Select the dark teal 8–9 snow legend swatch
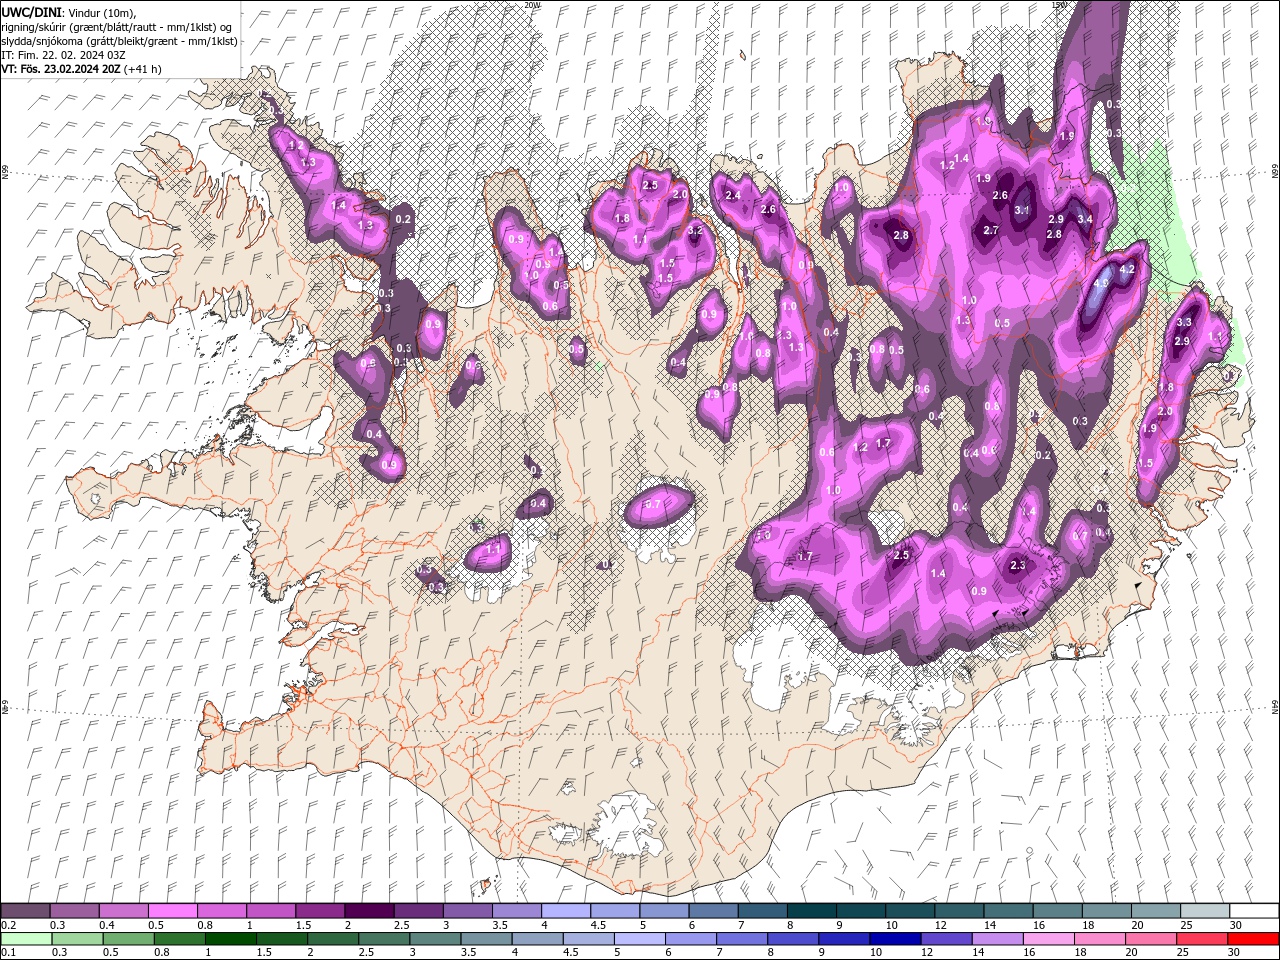The height and width of the screenshot is (960, 1280). pyautogui.click(x=810, y=911)
